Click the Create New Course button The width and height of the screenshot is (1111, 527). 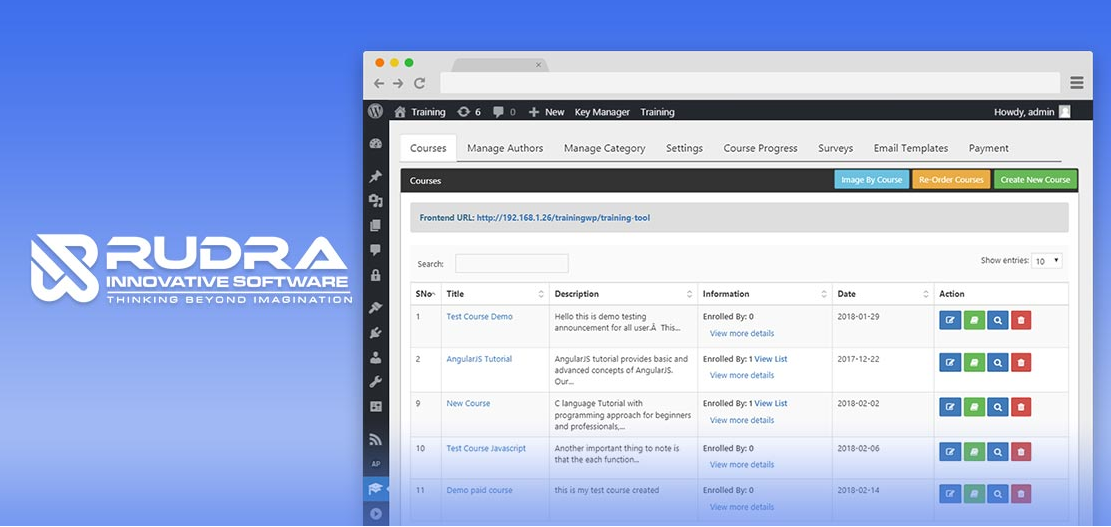(x=1035, y=180)
